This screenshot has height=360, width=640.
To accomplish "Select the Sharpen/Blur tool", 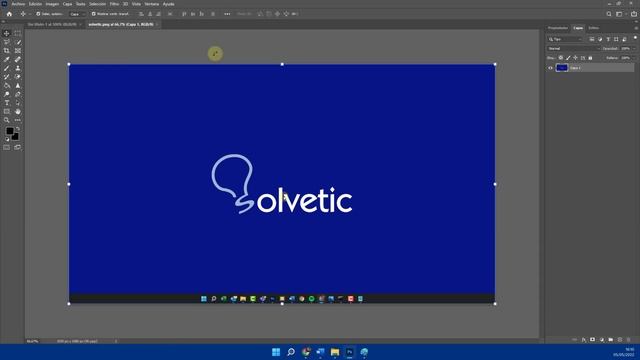I will point(18,86).
